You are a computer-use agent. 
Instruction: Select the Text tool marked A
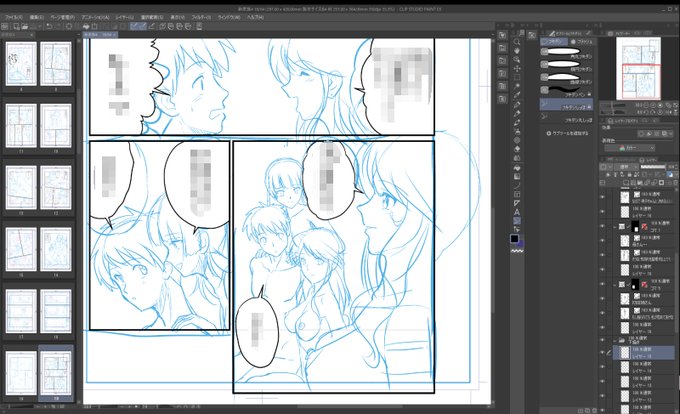517,212
